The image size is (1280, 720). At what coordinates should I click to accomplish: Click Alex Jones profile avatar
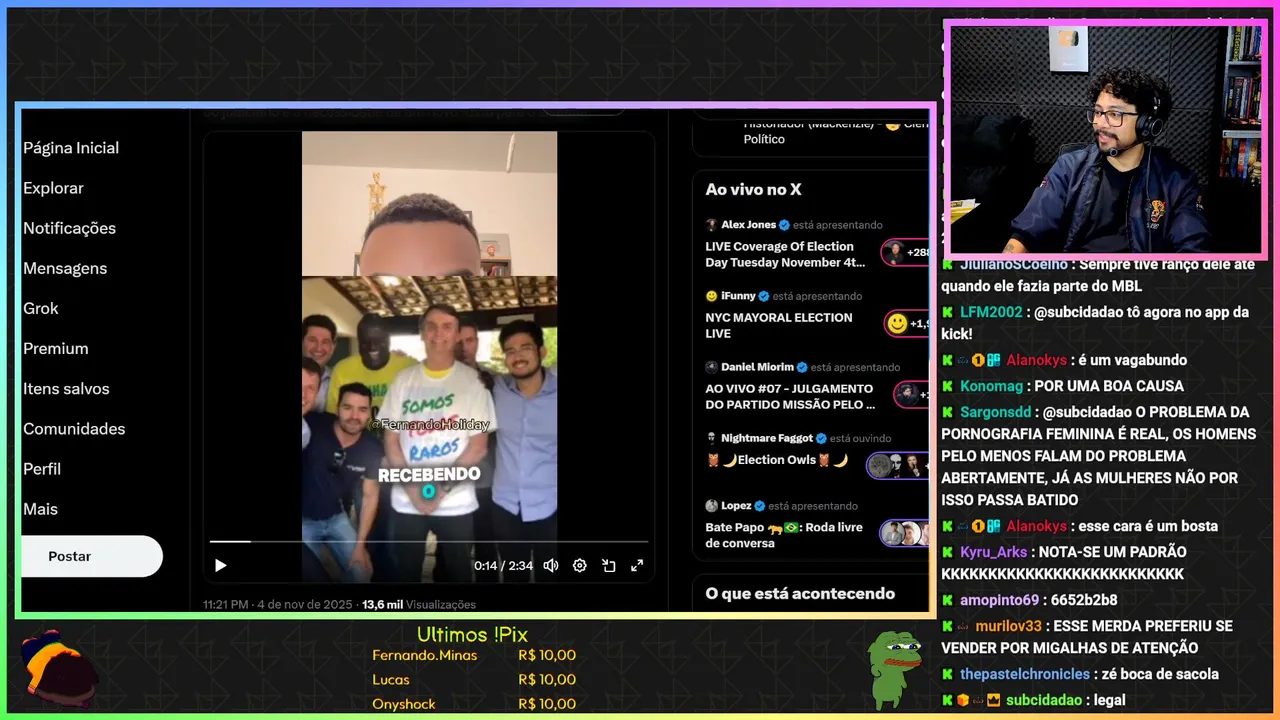click(712, 225)
